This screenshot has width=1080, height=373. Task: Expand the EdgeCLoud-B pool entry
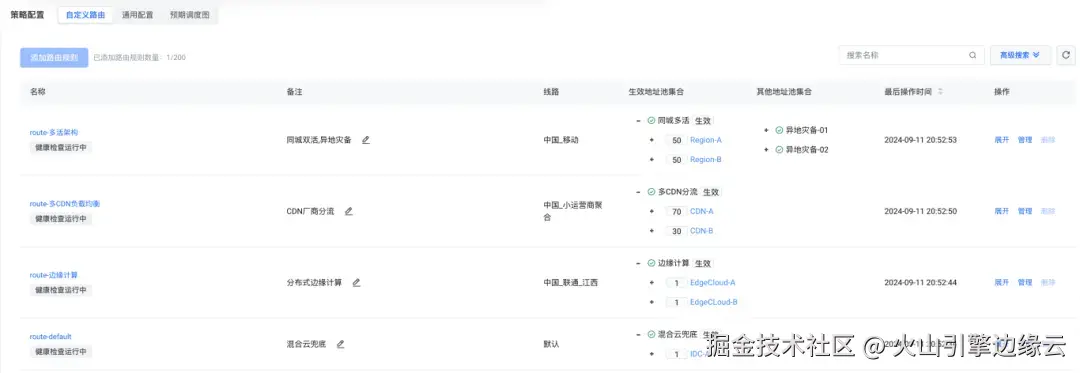click(652, 302)
